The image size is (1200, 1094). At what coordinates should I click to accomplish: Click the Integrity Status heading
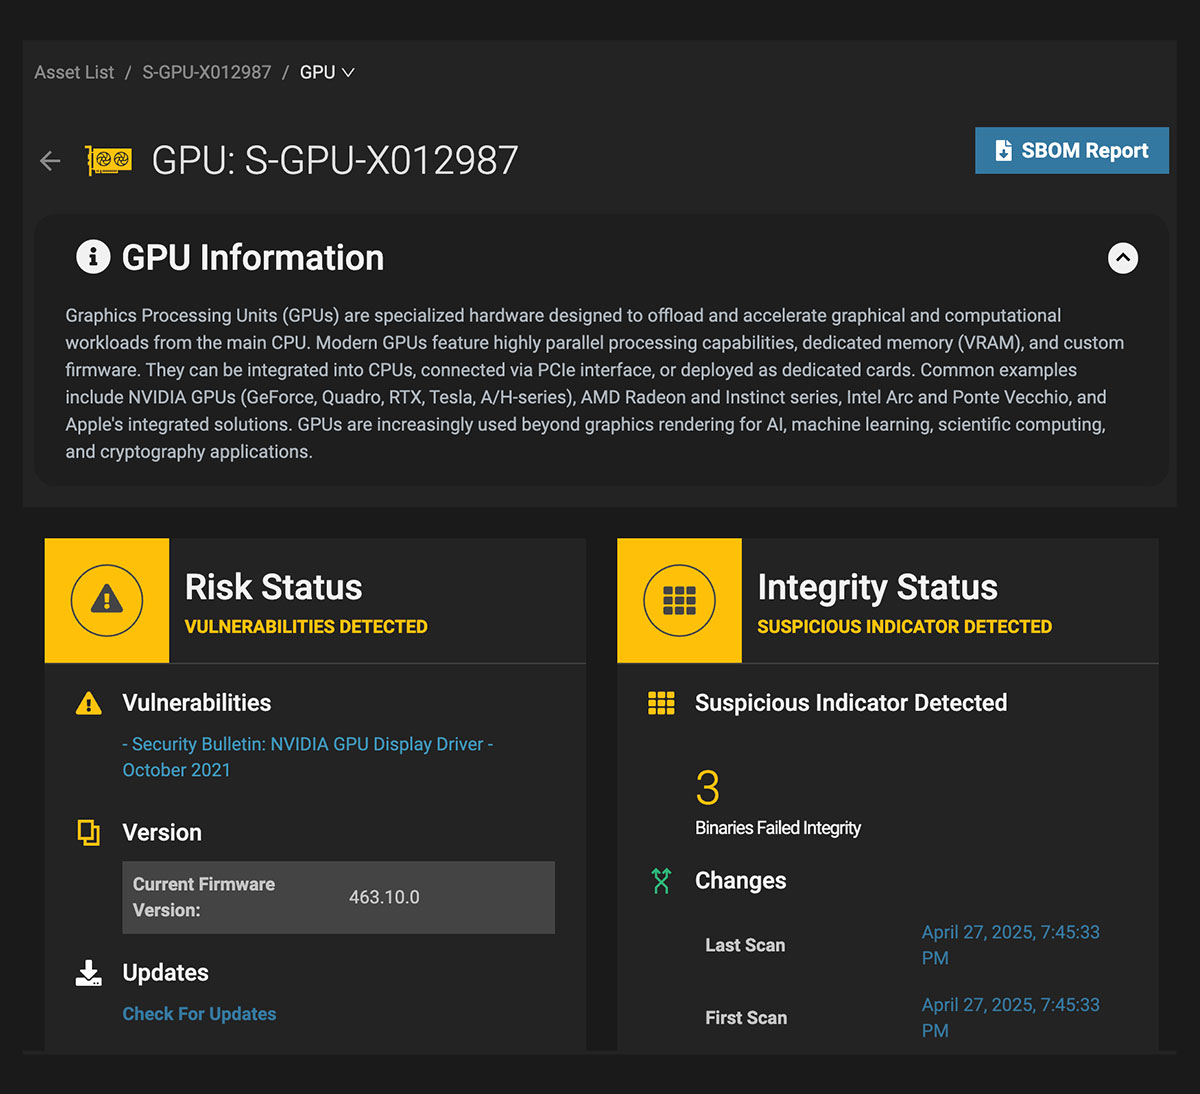pyautogui.click(x=877, y=587)
